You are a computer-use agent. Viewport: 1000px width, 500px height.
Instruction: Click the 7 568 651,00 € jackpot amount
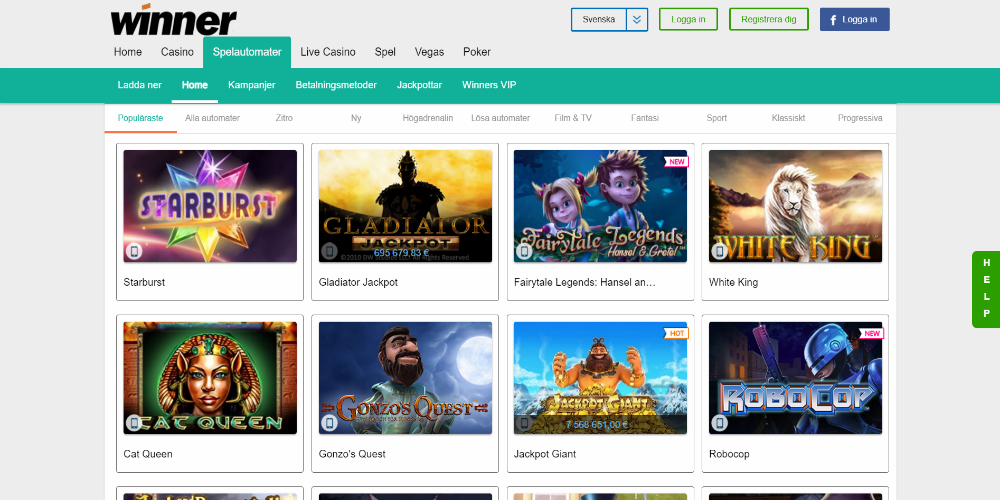pyautogui.click(x=597, y=424)
